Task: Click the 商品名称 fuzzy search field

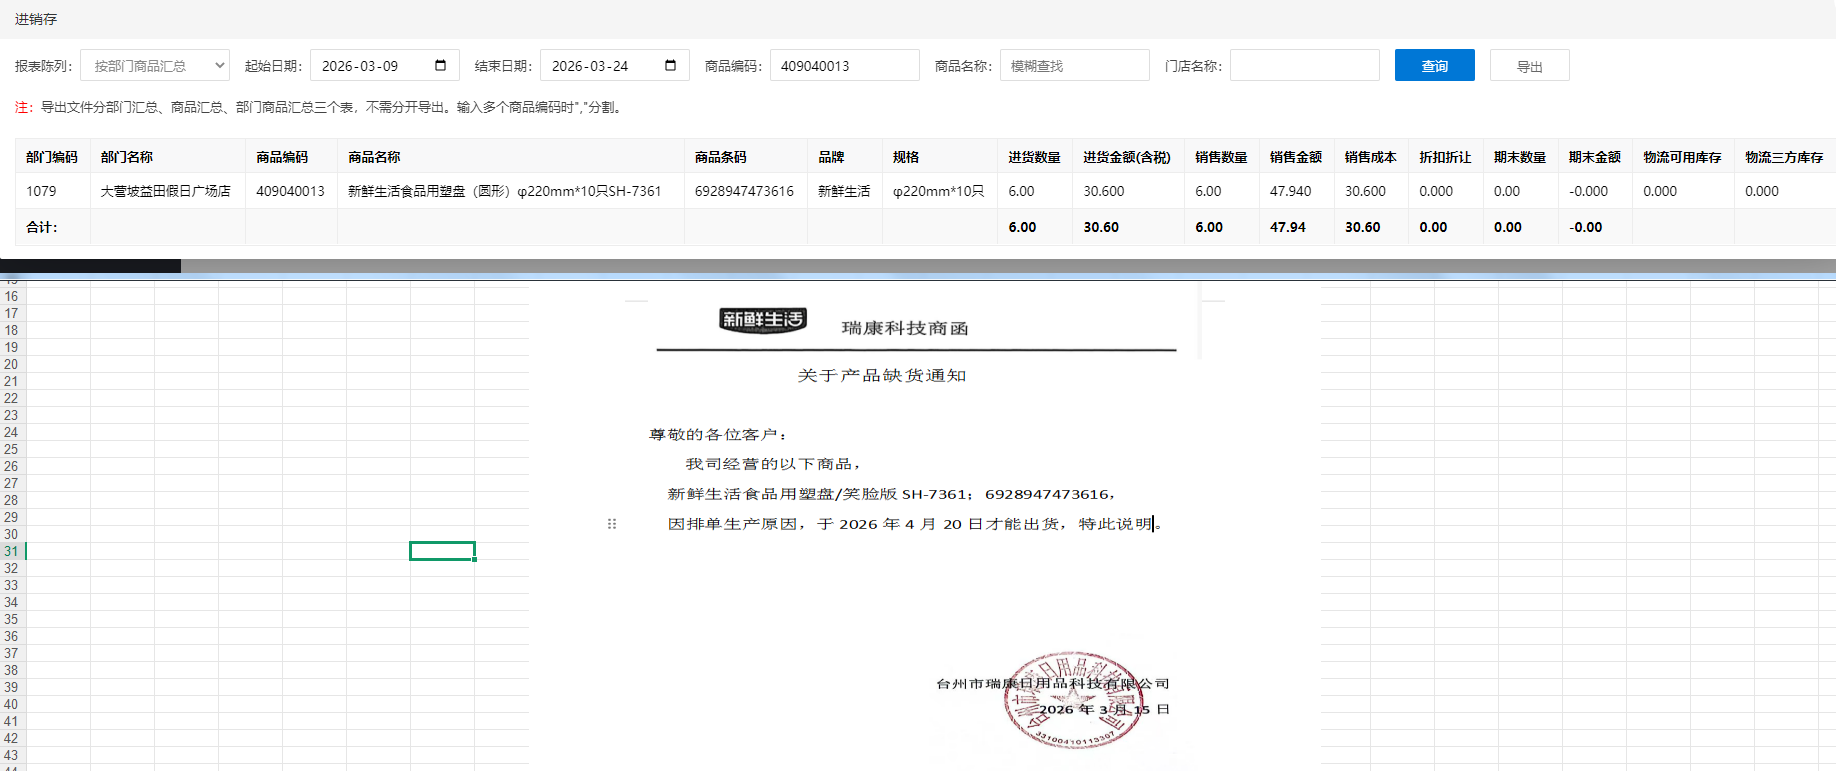Action: (x=1074, y=66)
